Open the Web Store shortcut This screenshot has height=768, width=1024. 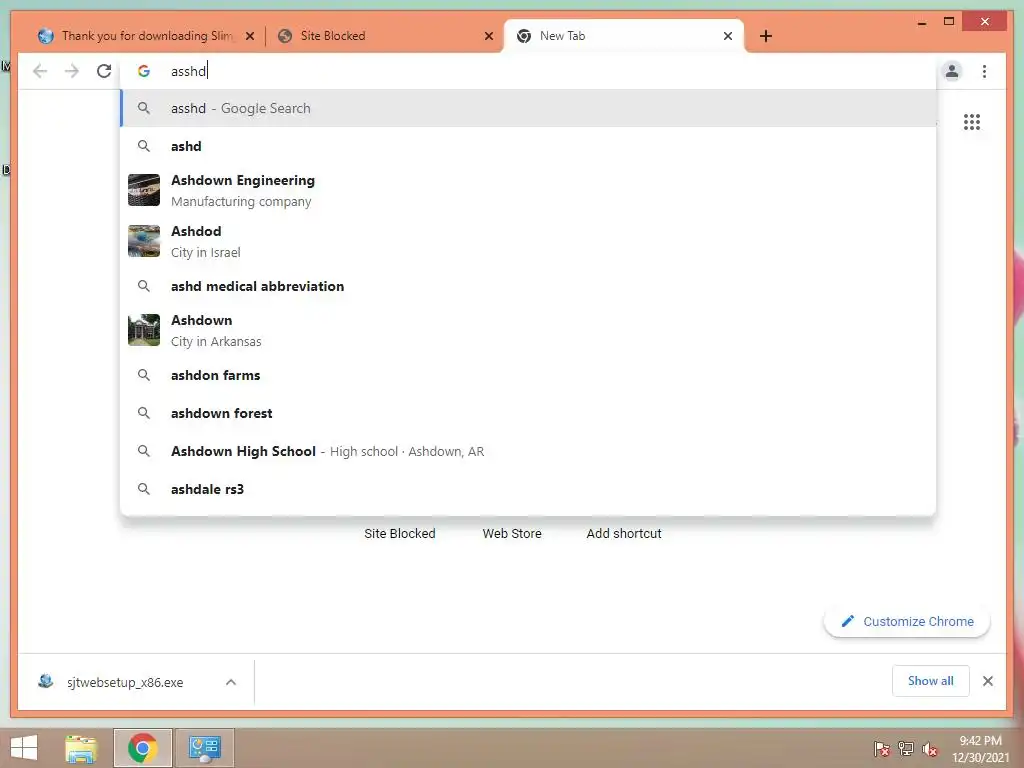click(x=512, y=534)
